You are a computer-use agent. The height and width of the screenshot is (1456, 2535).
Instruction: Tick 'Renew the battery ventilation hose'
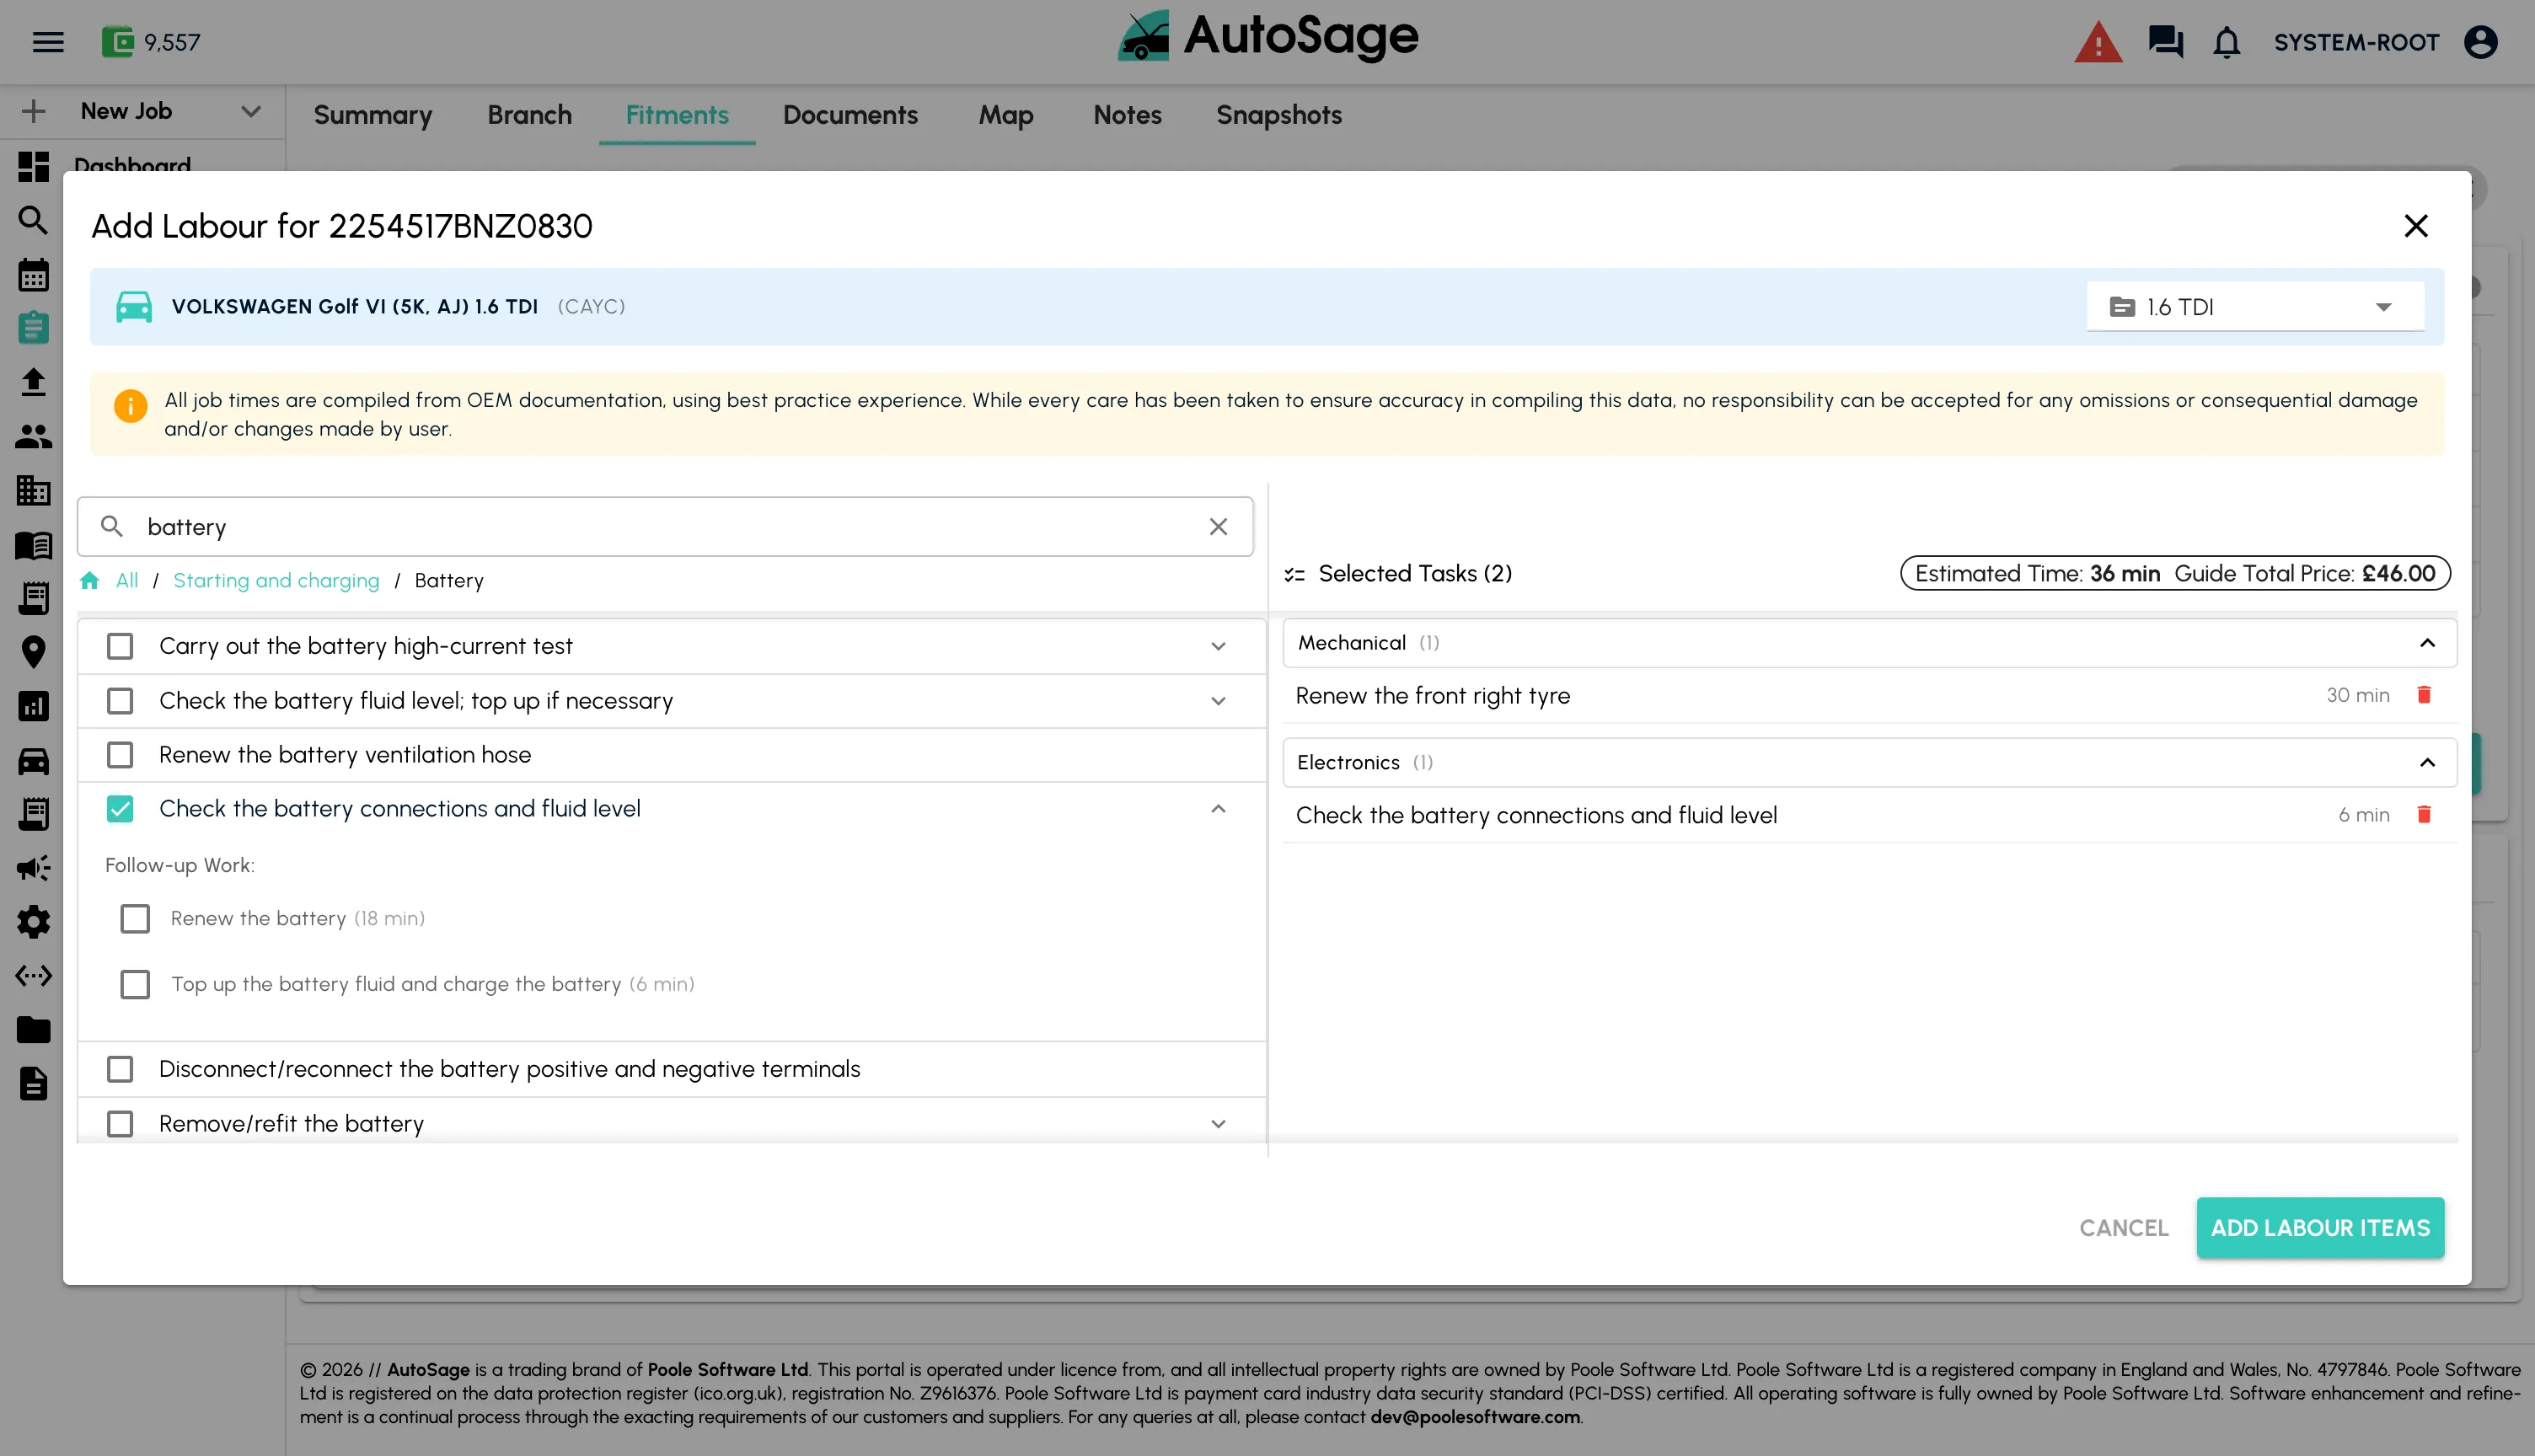click(120, 755)
